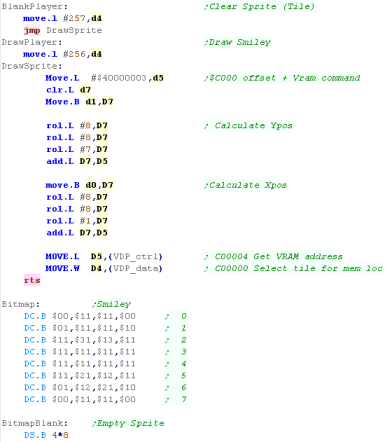Click the rts instruction
This screenshot has height=442, width=385.
click(x=32, y=280)
